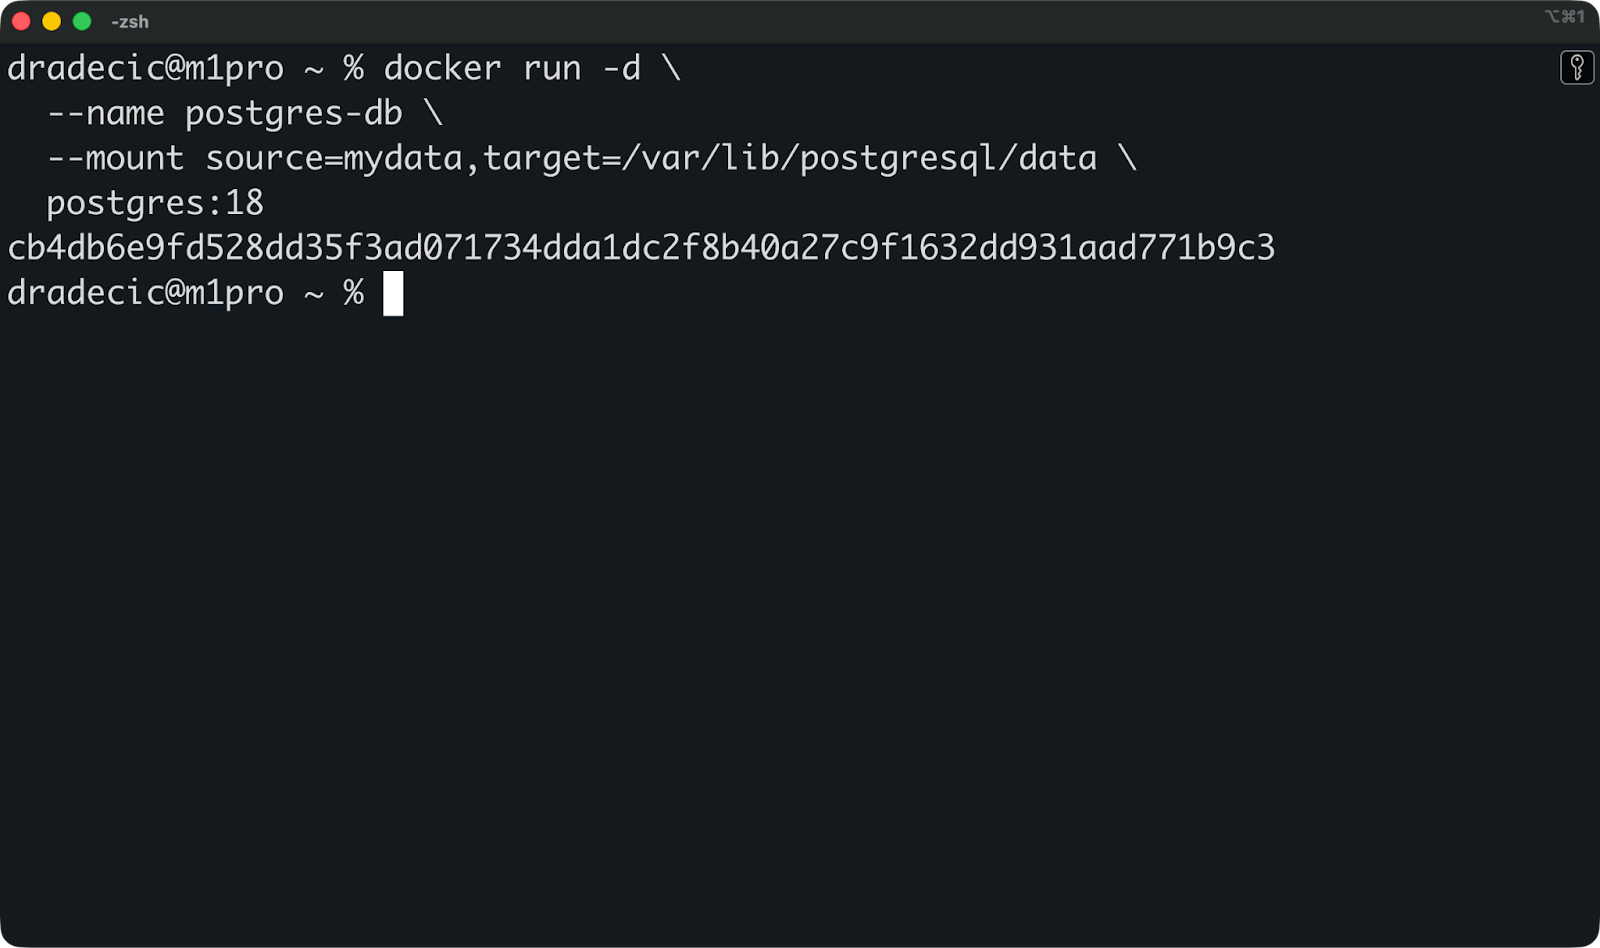Image resolution: width=1600 pixels, height=948 pixels.
Task: Click the terminal cursor block
Action: 392,294
